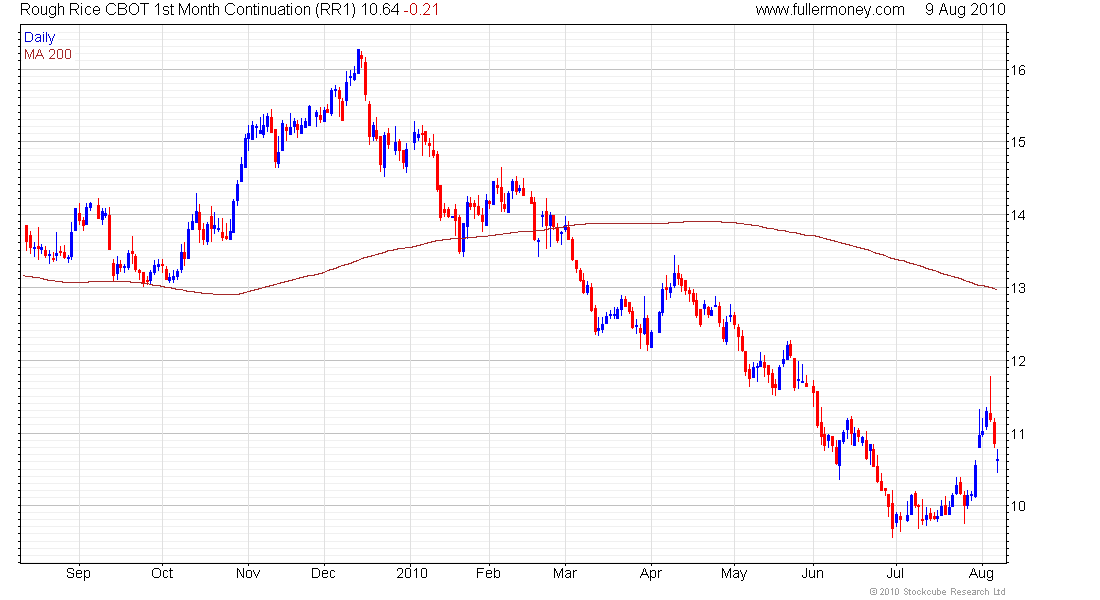Click the 10 price axis label
Image resolution: width=1100 pixels, height=600 pixels.
point(1018,507)
